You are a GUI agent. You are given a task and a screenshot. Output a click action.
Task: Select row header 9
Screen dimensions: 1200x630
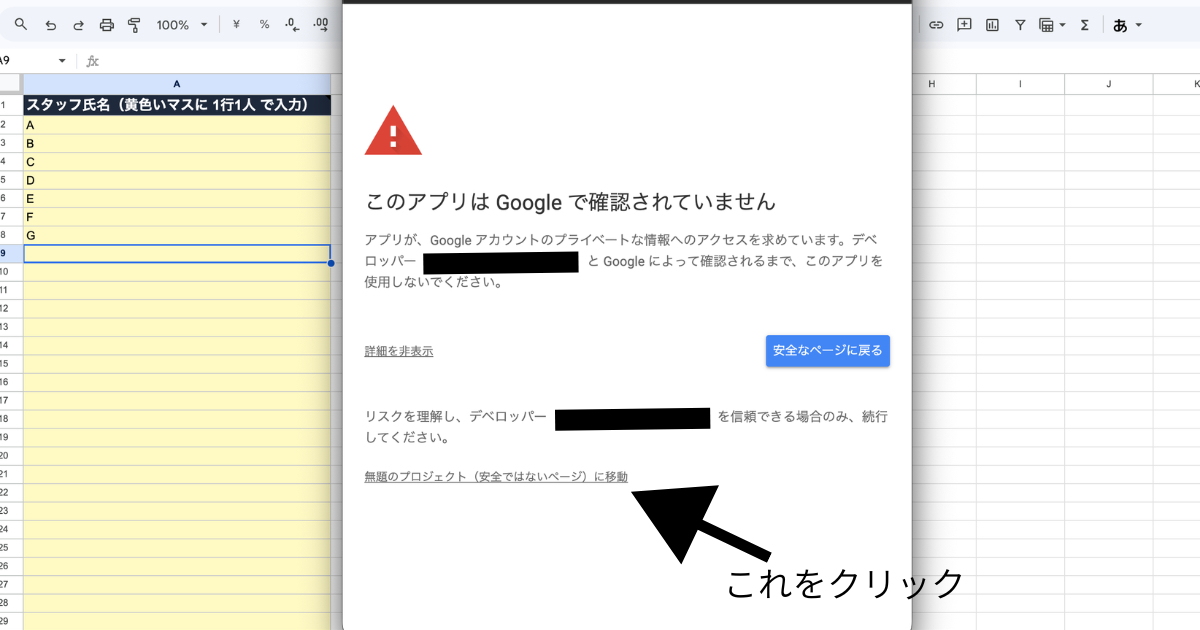(x=11, y=254)
